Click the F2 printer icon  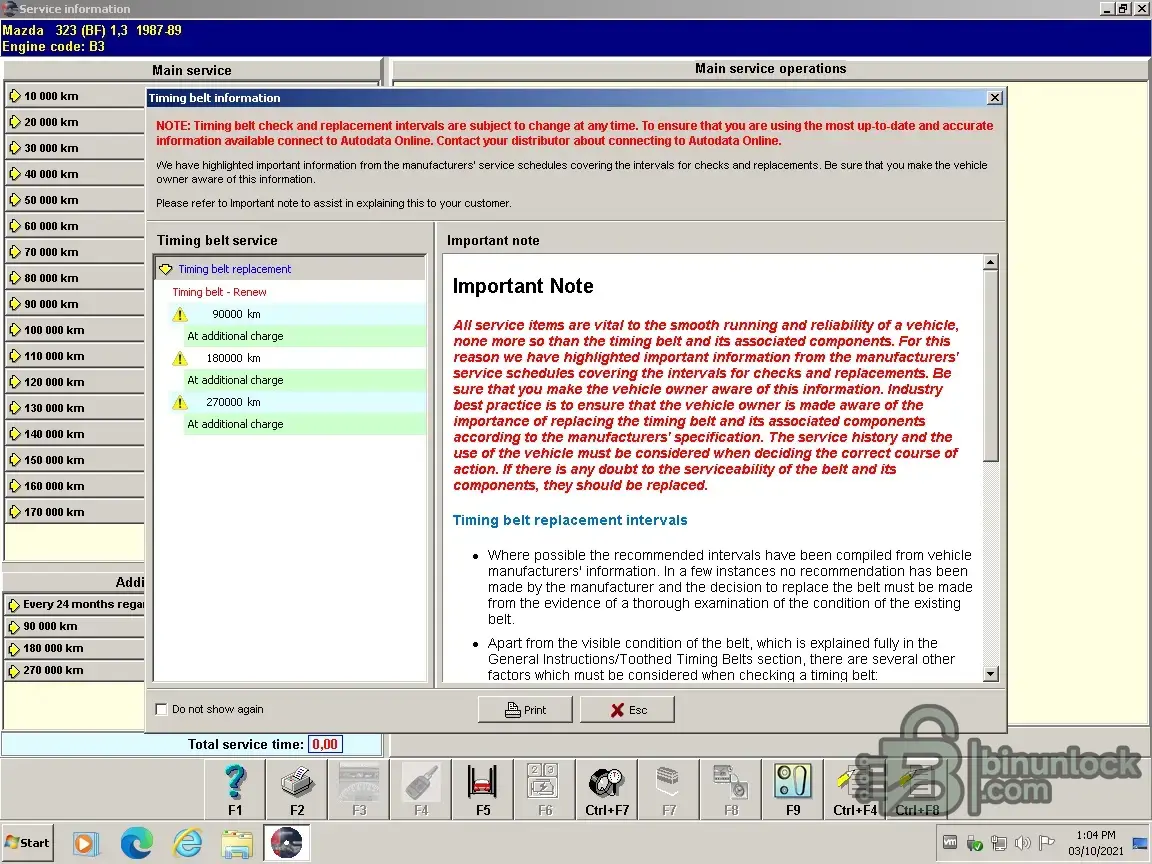point(298,782)
